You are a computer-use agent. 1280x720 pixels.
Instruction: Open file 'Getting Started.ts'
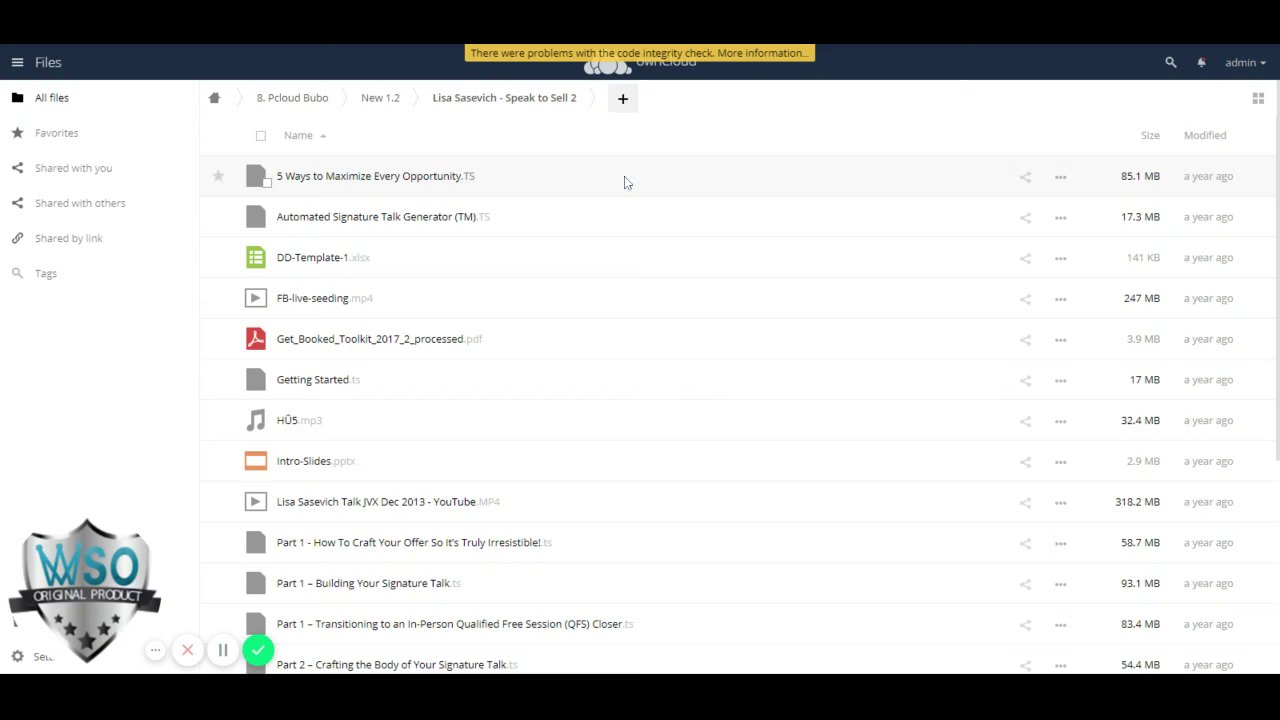coord(318,380)
